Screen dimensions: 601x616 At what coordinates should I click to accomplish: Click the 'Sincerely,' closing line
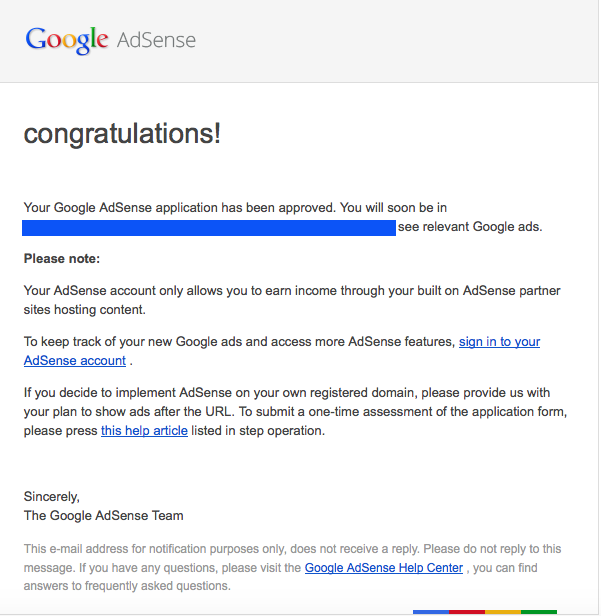coord(52,497)
